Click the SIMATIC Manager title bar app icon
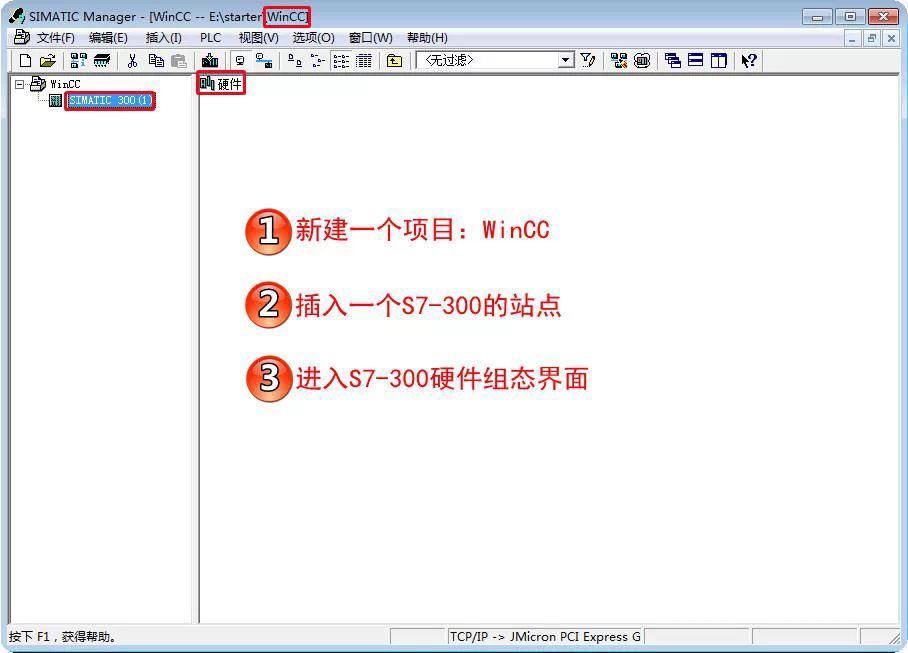Screen dimensions: 908x653 (17, 16)
